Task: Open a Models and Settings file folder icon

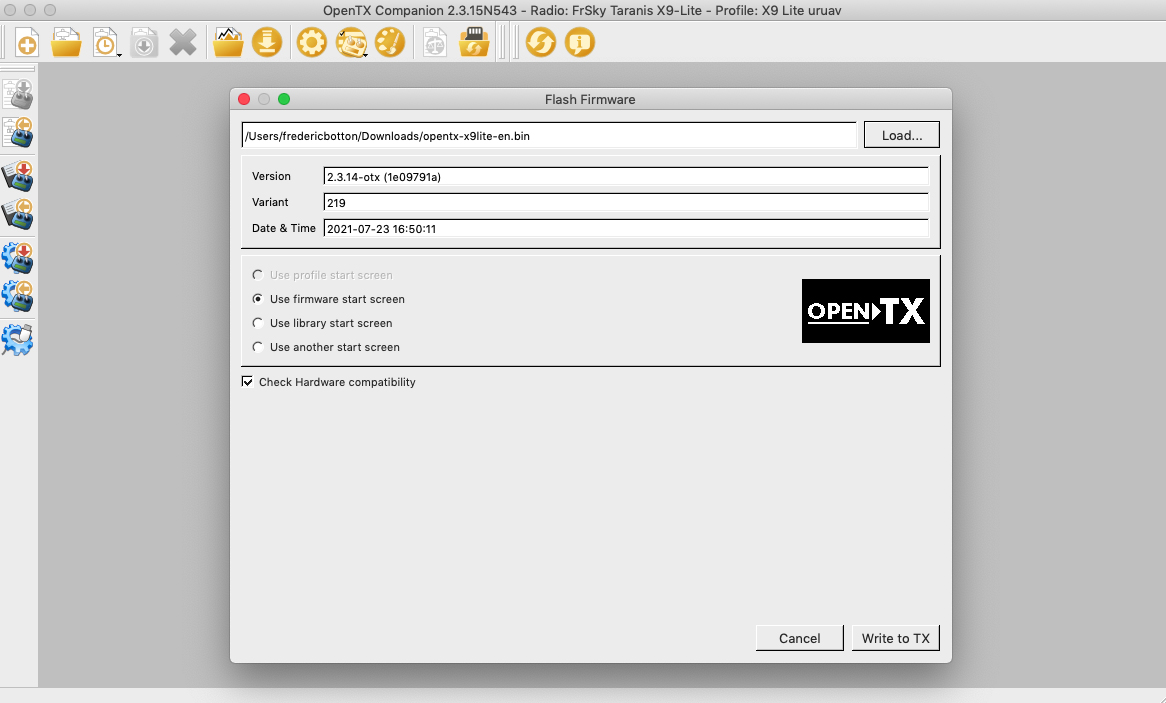Action: 66,42
